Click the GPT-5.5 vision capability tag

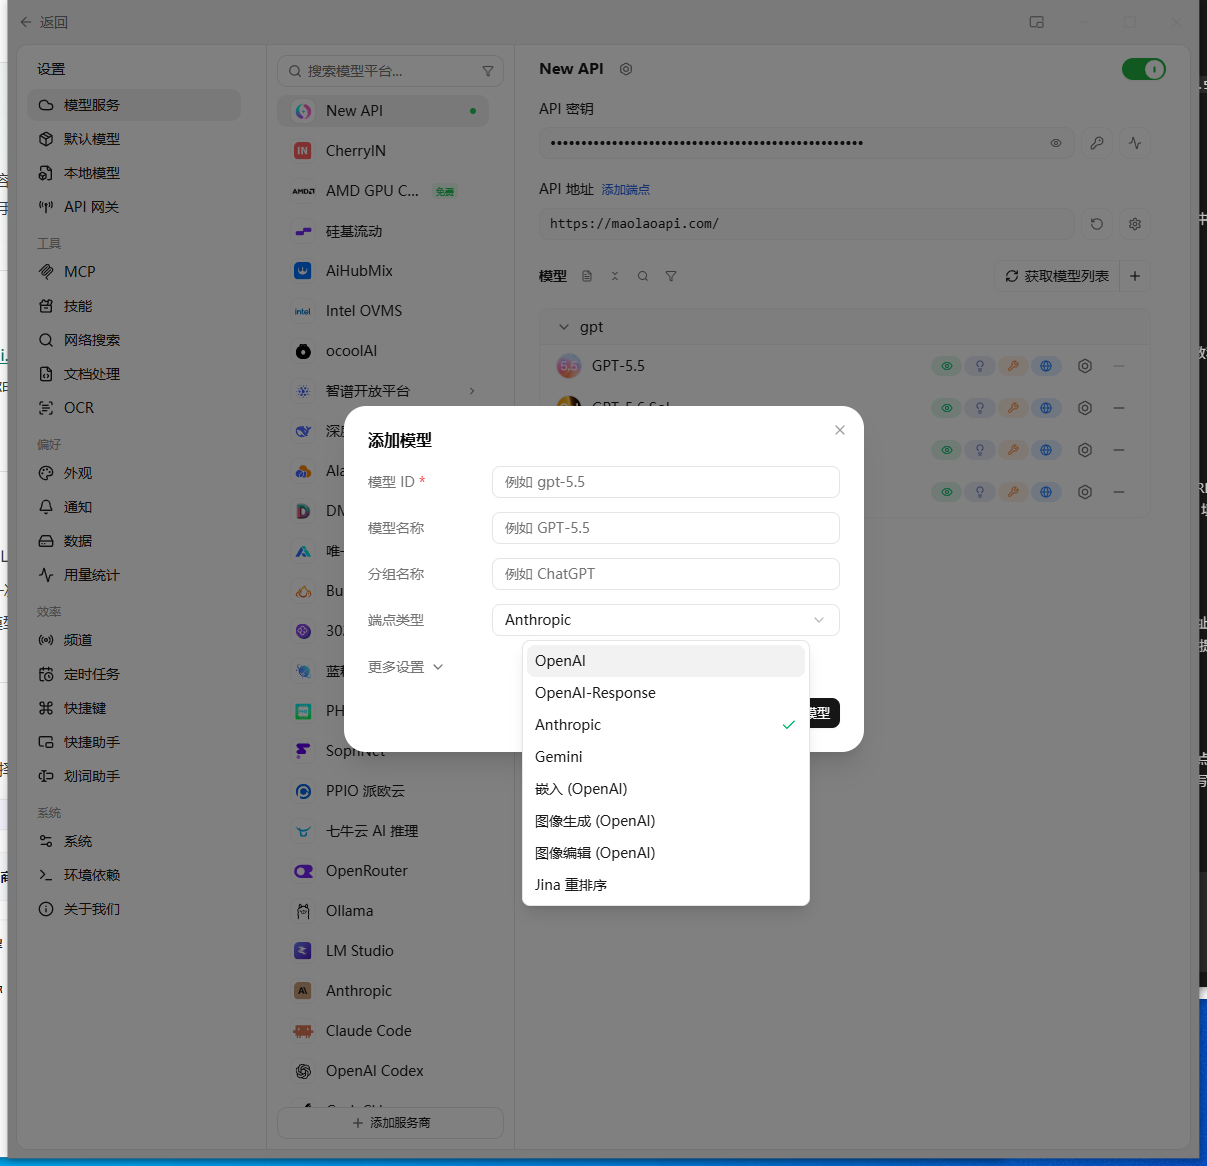(x=946, y=366)
